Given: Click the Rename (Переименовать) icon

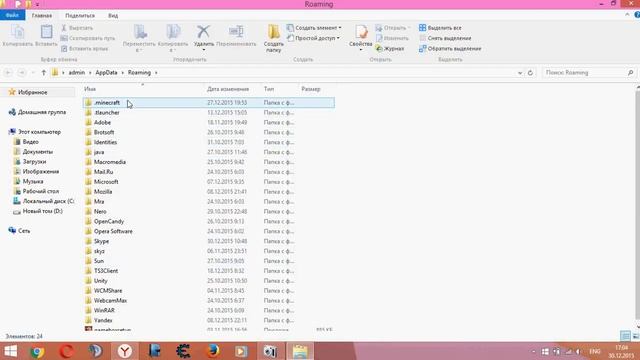Looking at the screenshot, I should pos(236,31).
